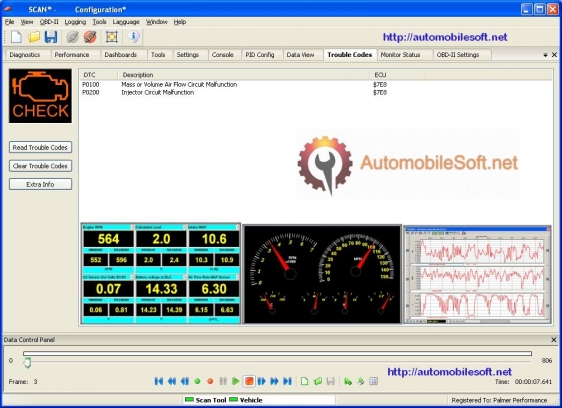Select the P0200 Injector Circuit Malfunction row
This screenshot has width=562, height=408.
pos(315,92)
